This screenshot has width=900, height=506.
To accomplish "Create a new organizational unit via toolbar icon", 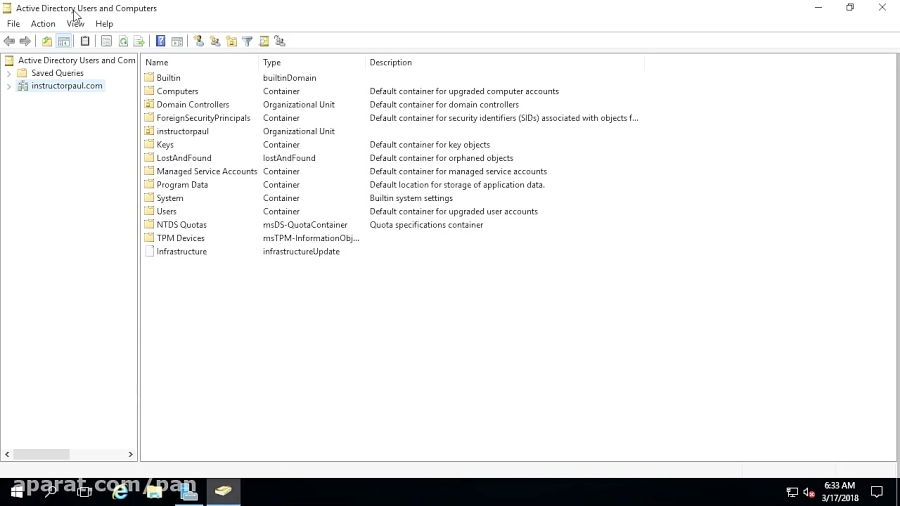I will 231,41.
